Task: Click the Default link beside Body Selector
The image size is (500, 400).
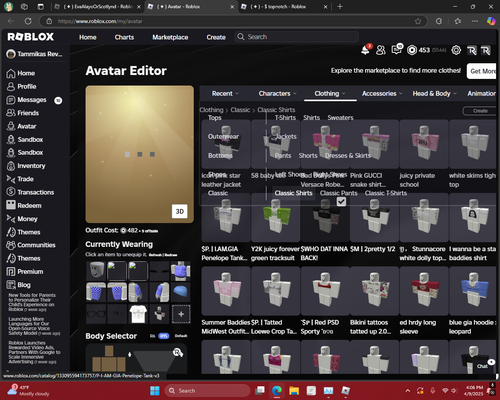Action: pyautogui.click(x=181, y=336)
